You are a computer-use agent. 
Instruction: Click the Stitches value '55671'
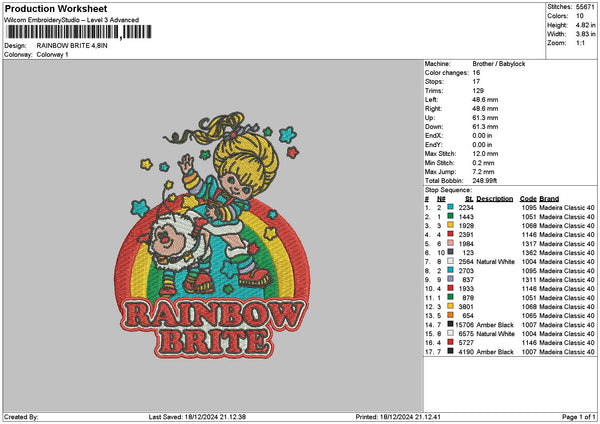pyautogui.click(x=585, y=7)
